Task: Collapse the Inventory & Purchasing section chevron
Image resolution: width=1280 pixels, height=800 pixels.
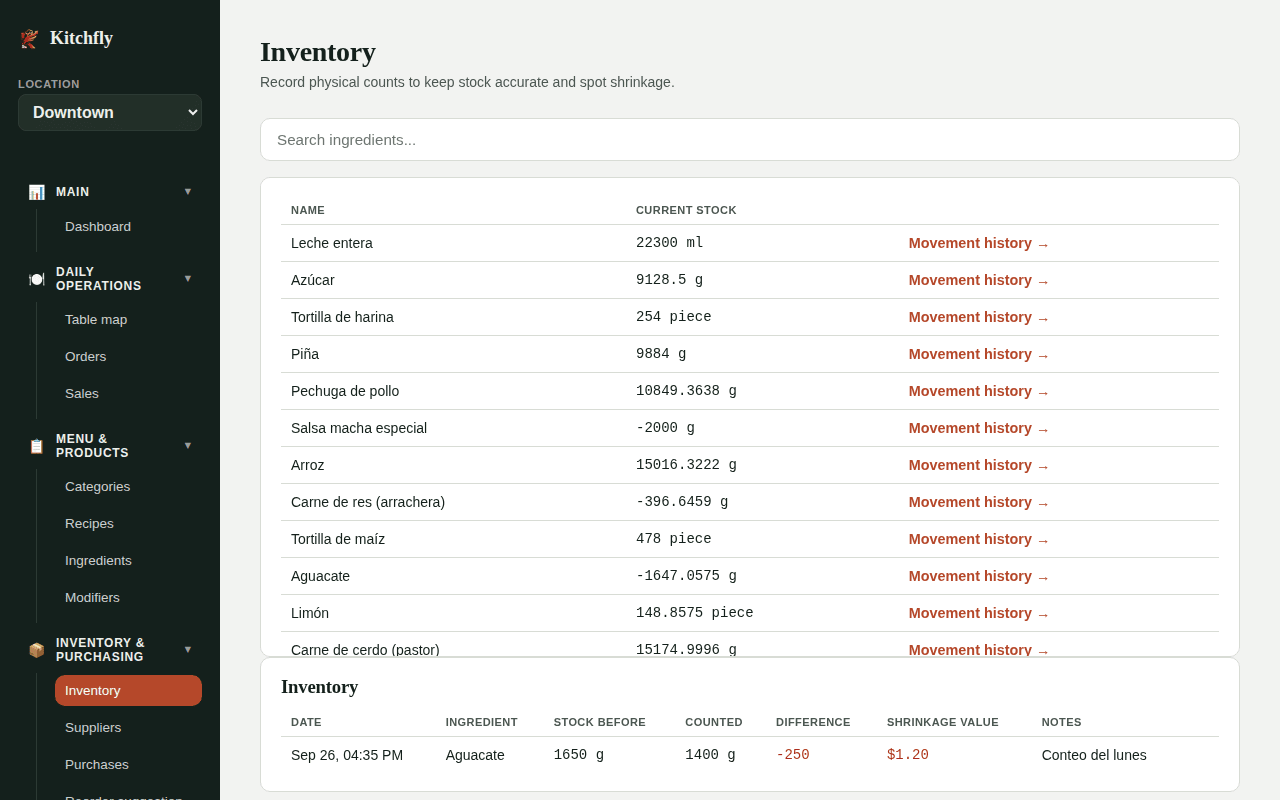Action: 188,649
